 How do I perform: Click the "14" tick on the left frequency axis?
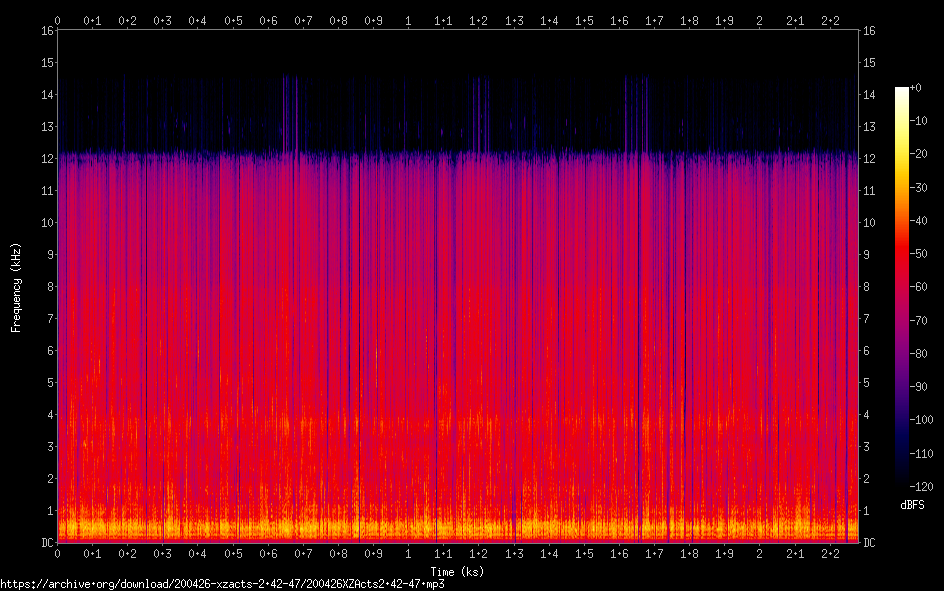[48, 94]
